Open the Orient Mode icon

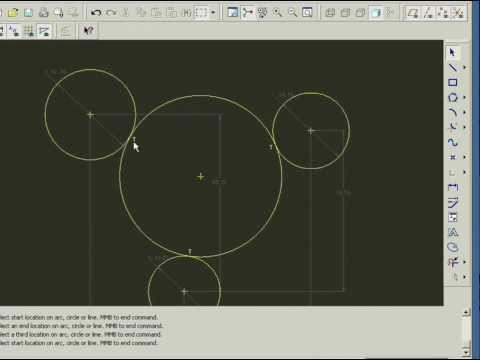[262, 13]
